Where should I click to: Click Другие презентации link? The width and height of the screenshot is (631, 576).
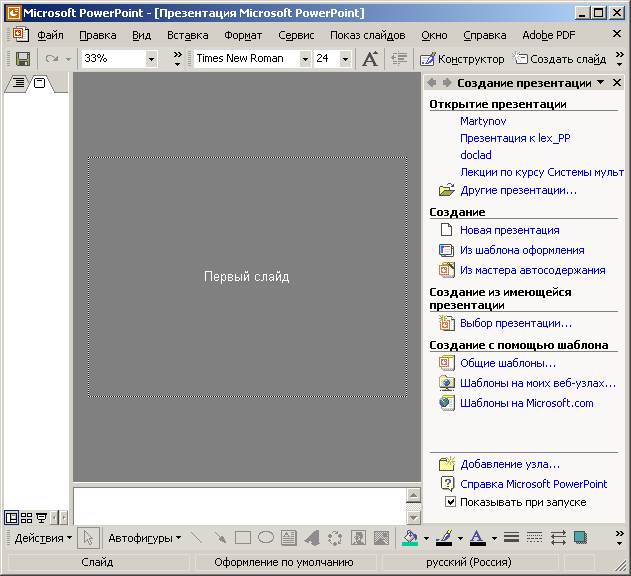click(x=518, y=190)
